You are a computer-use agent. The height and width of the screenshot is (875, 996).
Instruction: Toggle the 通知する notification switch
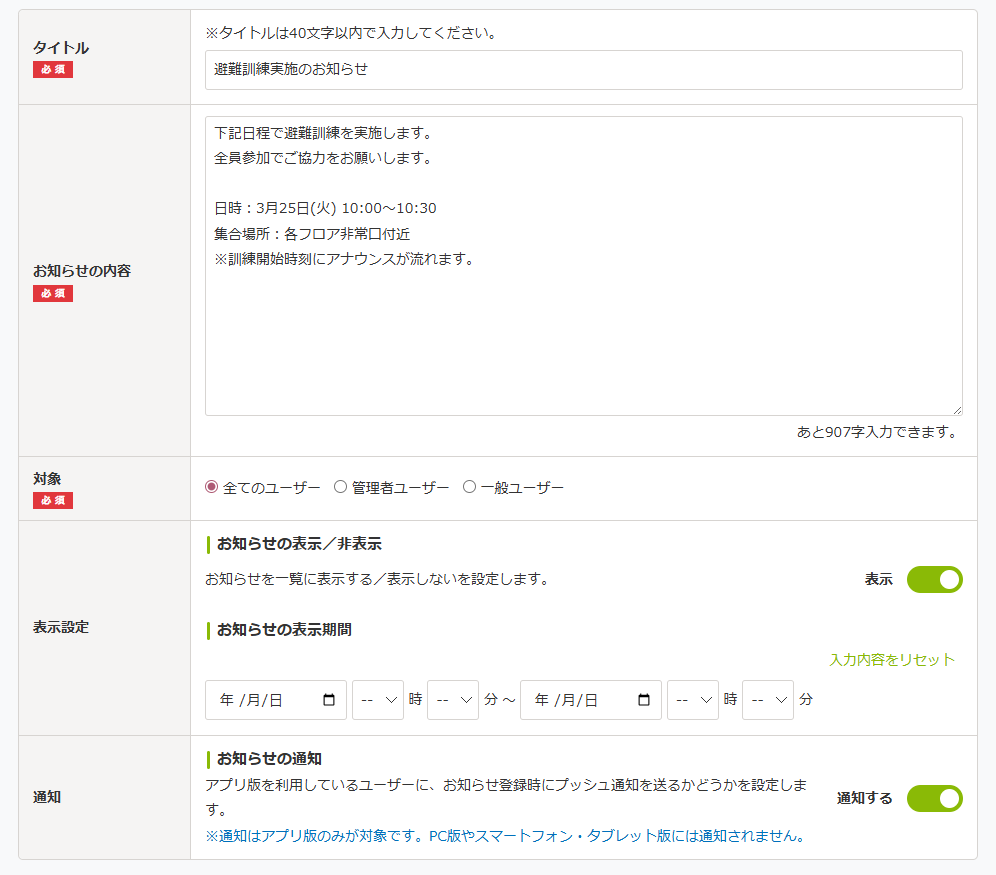tap(934, 798)
